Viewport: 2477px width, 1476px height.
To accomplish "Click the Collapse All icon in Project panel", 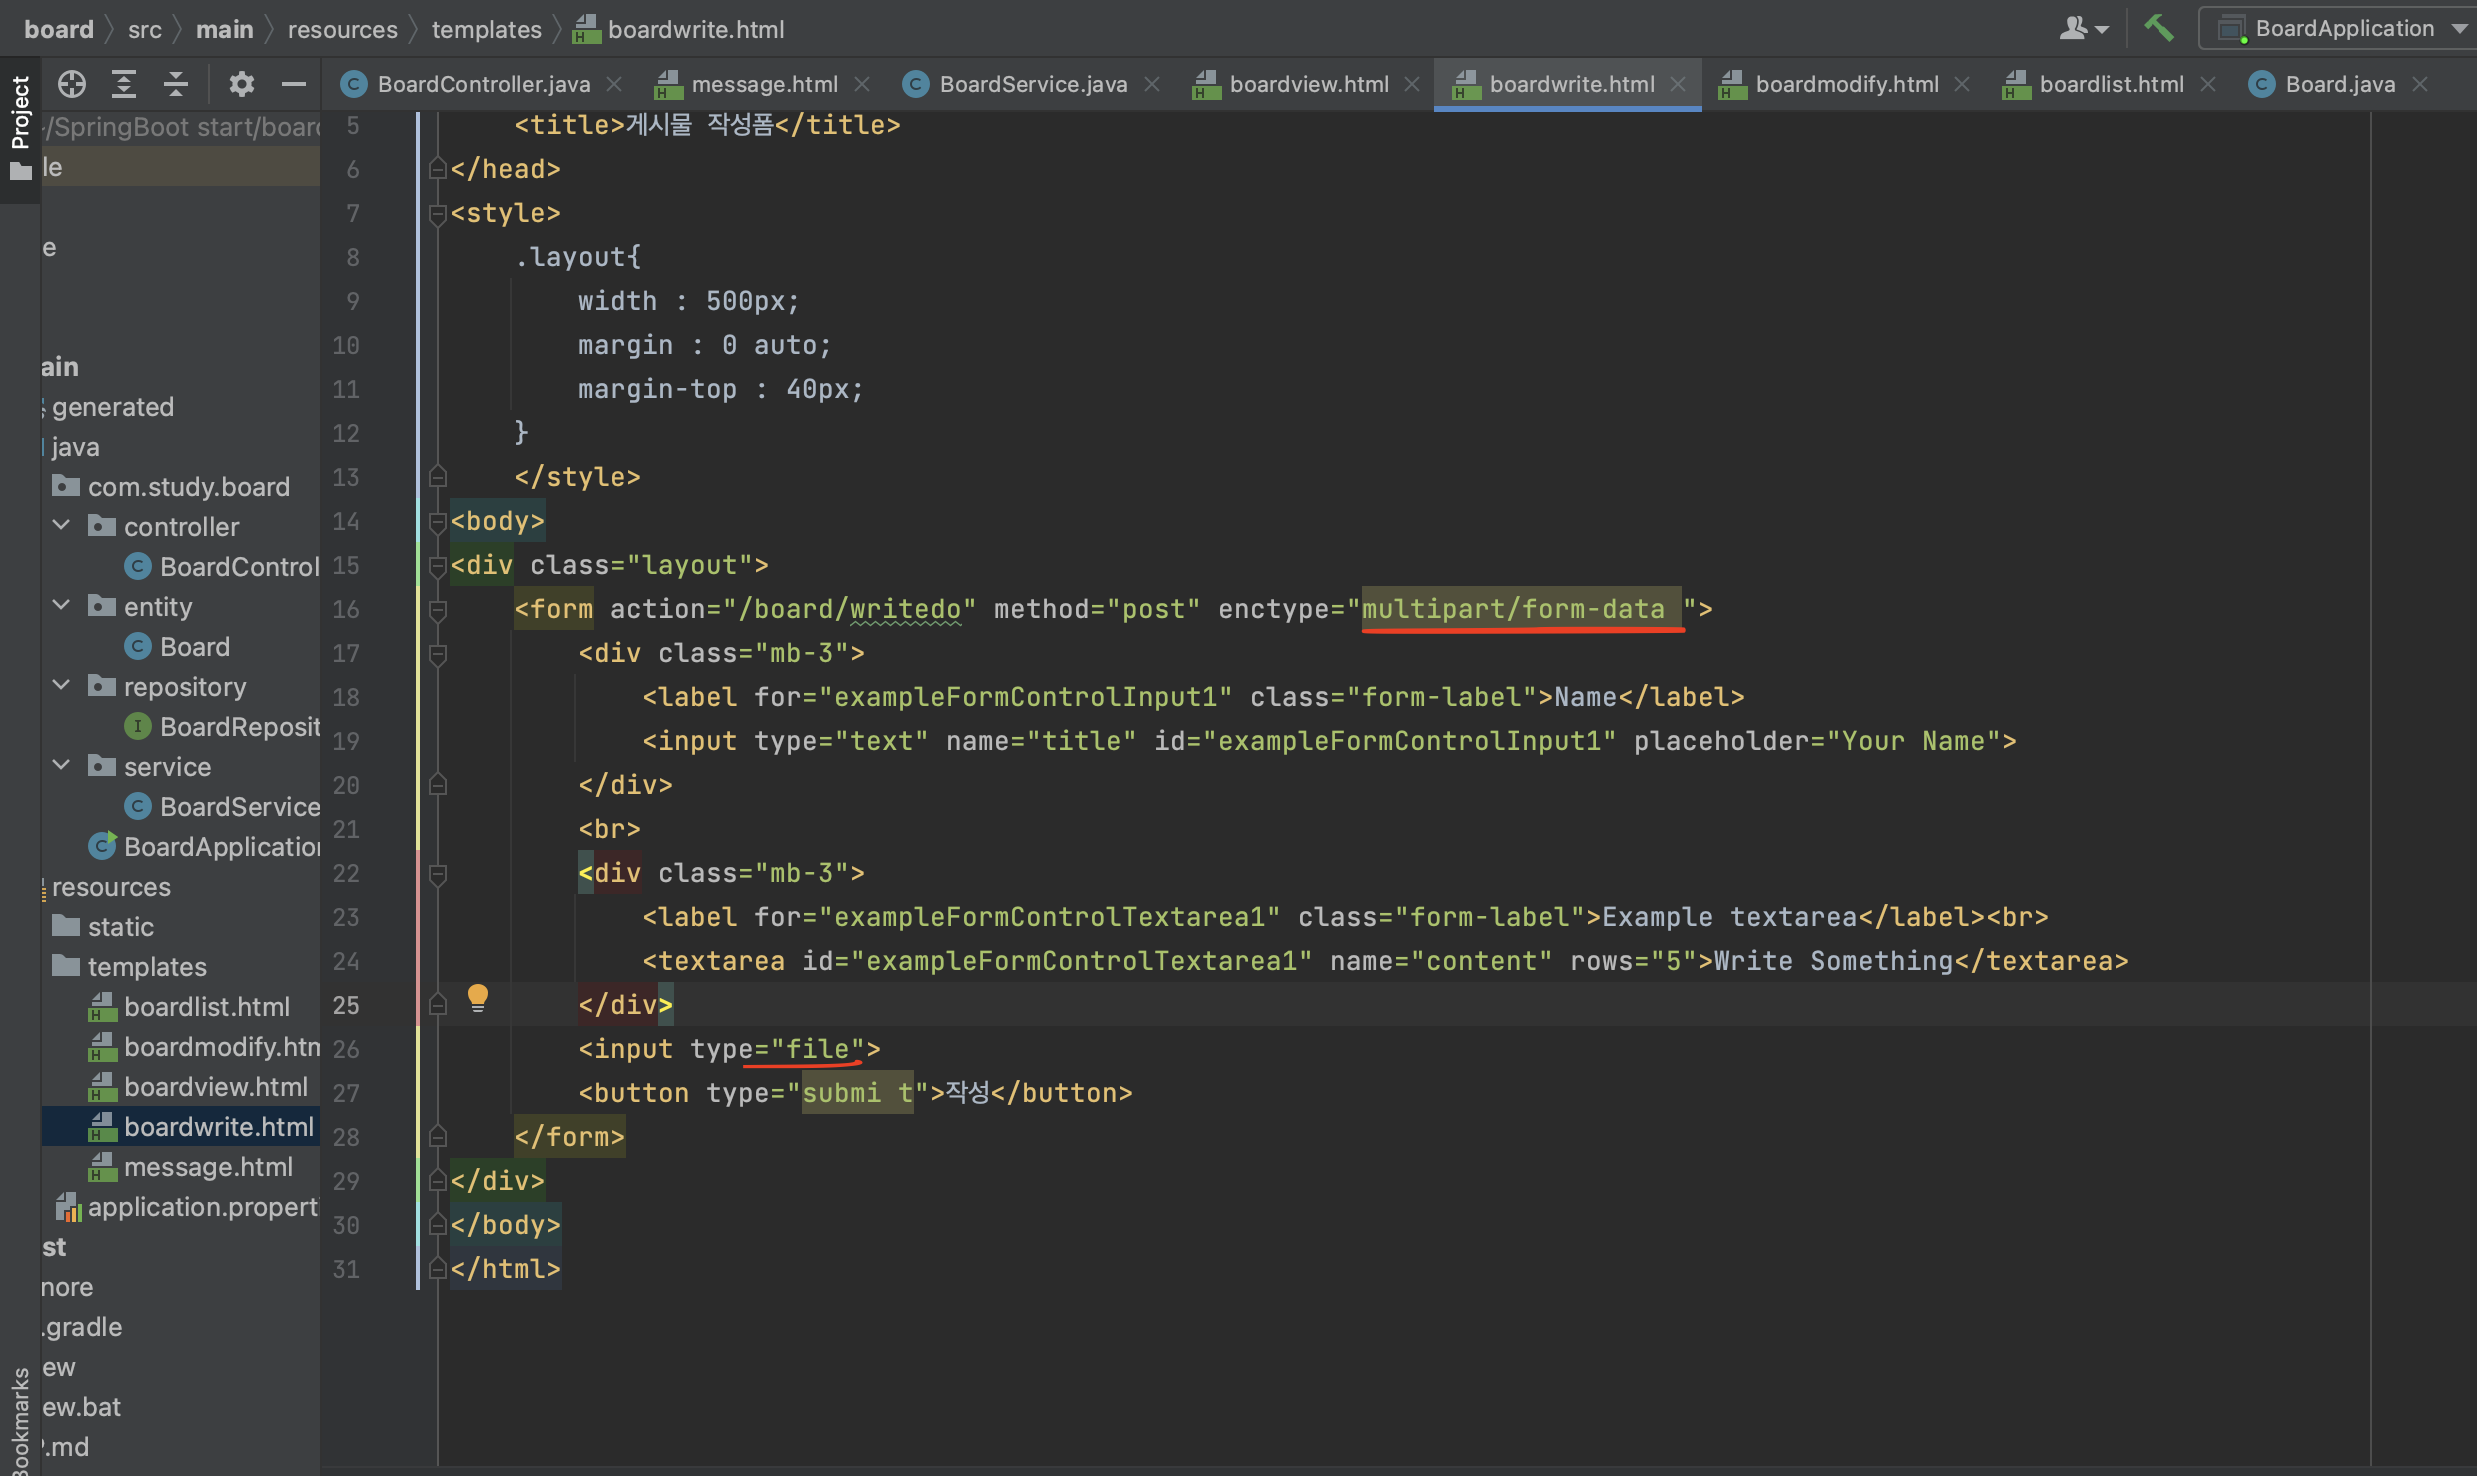I will pos(176,84).
